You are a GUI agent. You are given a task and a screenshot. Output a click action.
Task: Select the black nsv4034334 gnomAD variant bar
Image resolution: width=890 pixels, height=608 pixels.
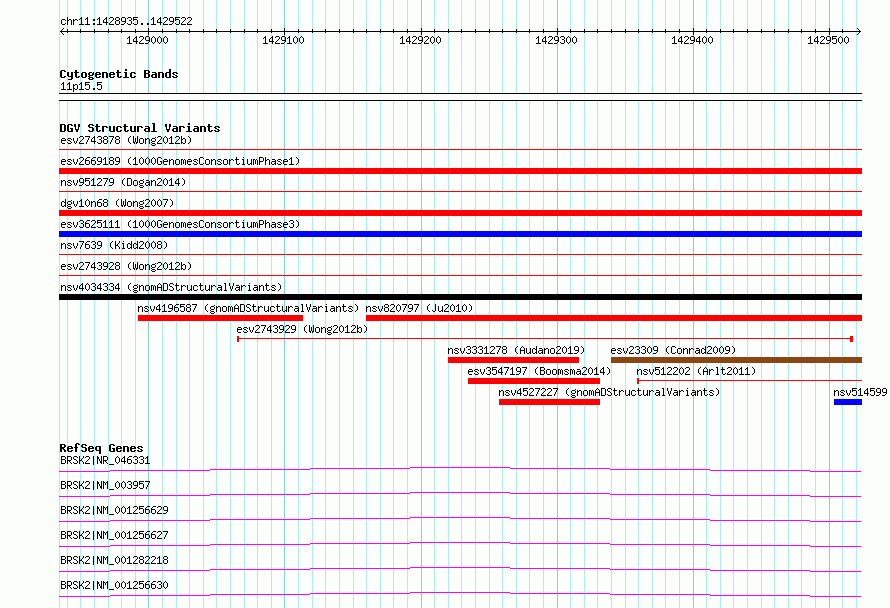[x=460, y=297]
